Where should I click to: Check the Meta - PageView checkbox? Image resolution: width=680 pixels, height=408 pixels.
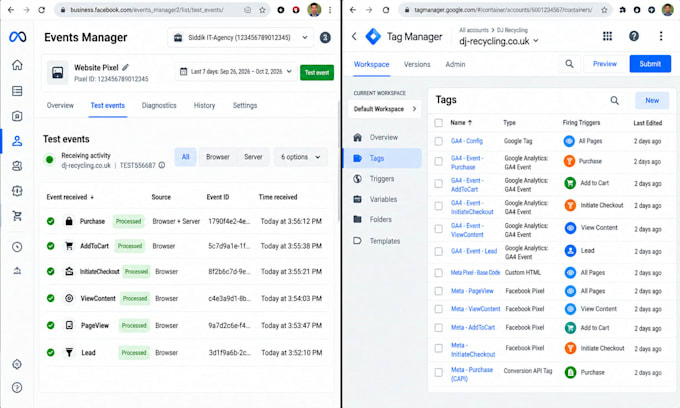pyautogui.click(x=438, y=291)
